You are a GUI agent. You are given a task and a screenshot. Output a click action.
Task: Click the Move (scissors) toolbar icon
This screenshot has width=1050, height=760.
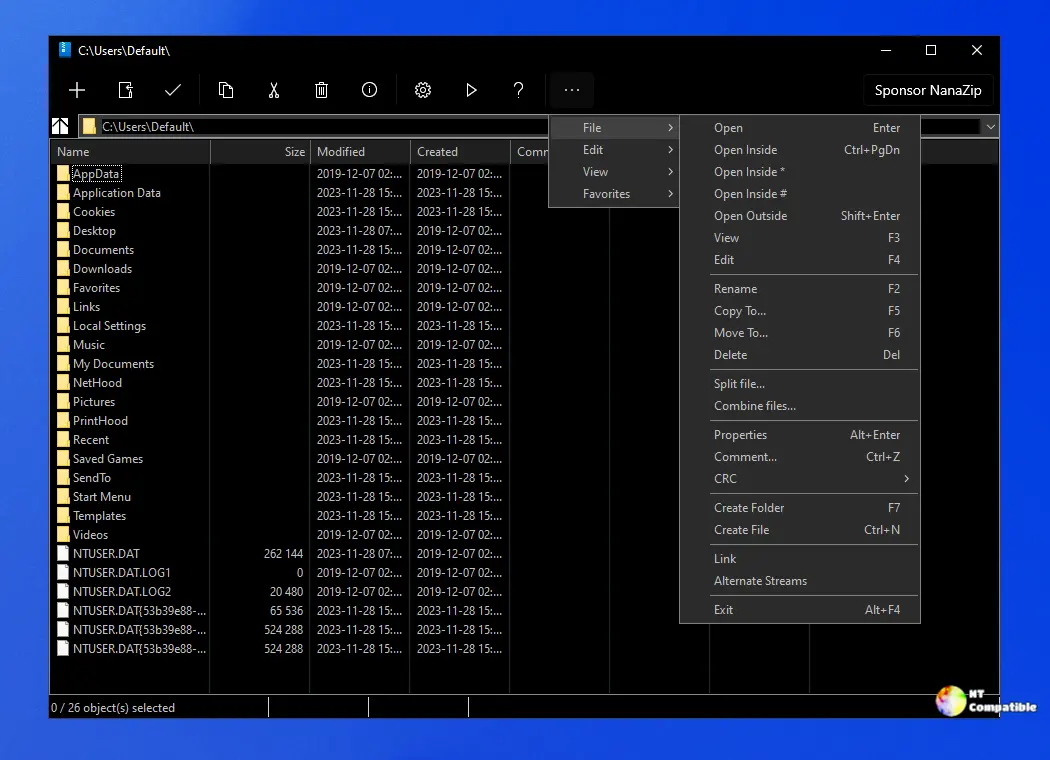[x=273, y=90]
